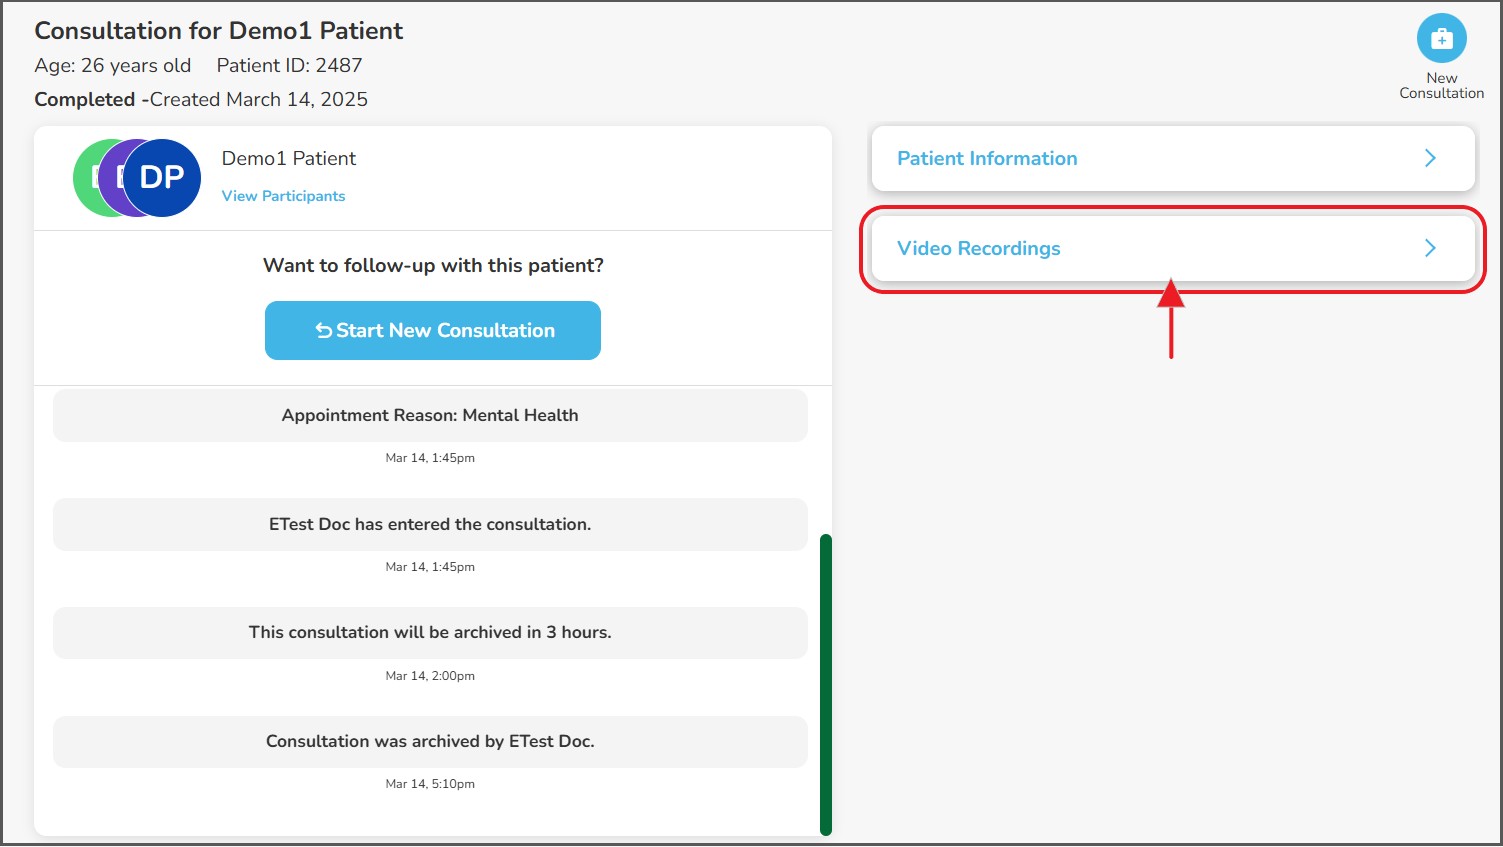The height and width of the screenshot is (847, 1503).
Task: Click the New Consultation text label
Action: coord(1441,86)
